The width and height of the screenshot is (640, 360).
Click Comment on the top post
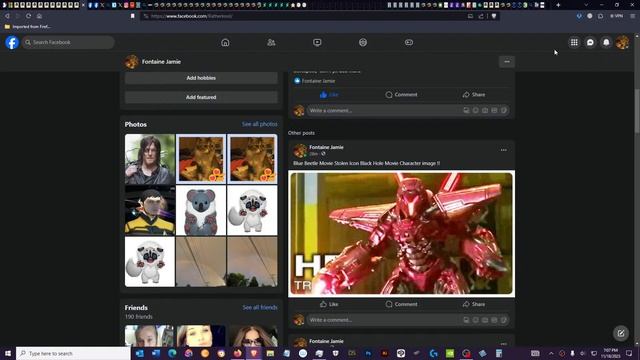tap(401, 95)
